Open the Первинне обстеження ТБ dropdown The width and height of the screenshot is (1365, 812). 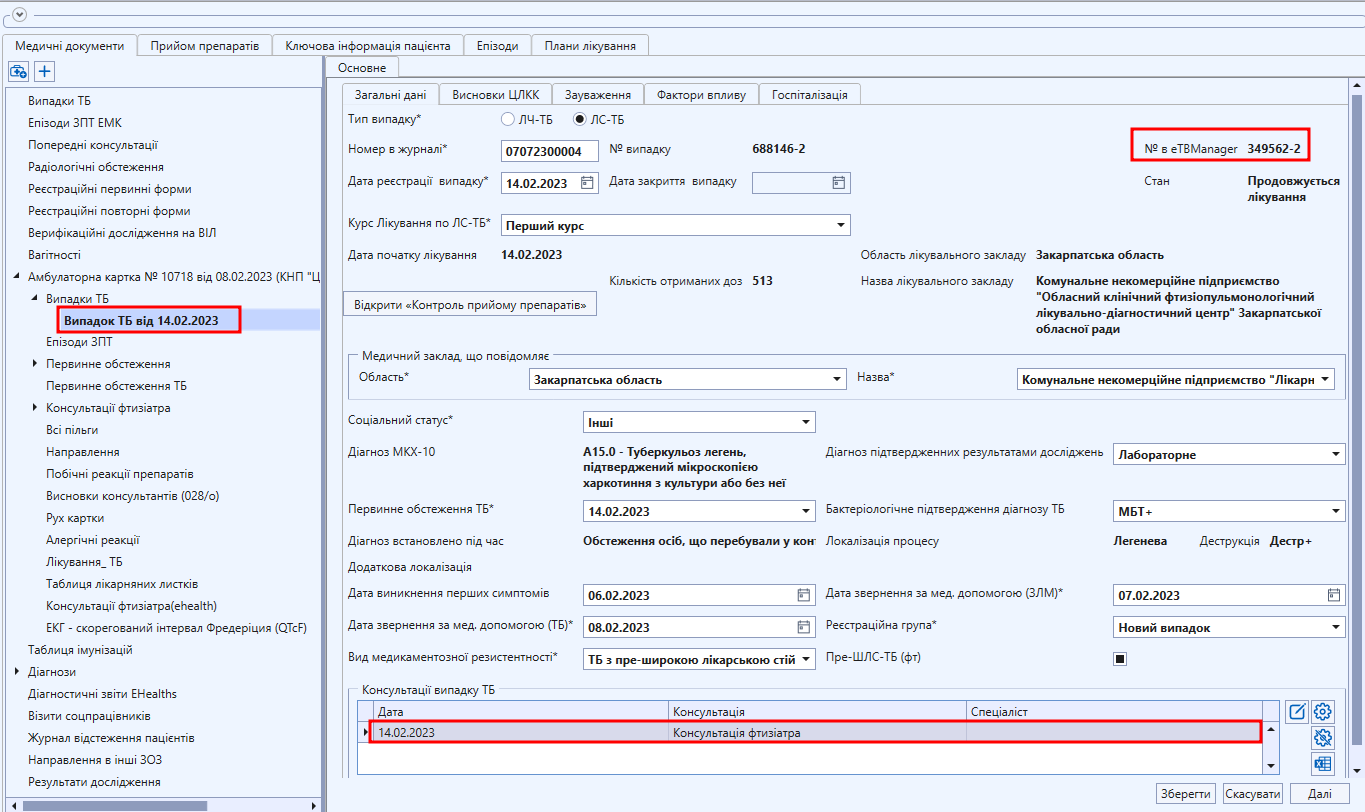pyautogui.click(x=806, y=512)
